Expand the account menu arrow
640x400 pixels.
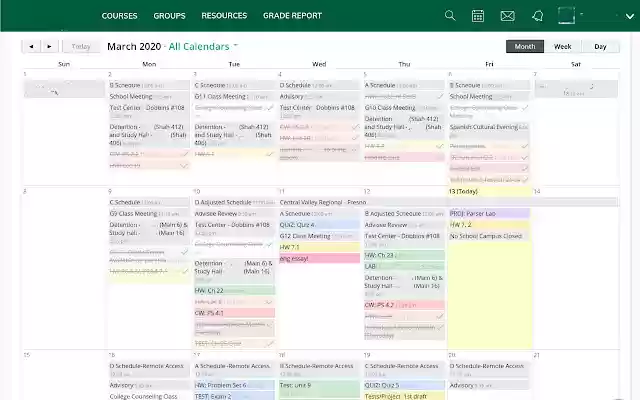click(630, 16)
